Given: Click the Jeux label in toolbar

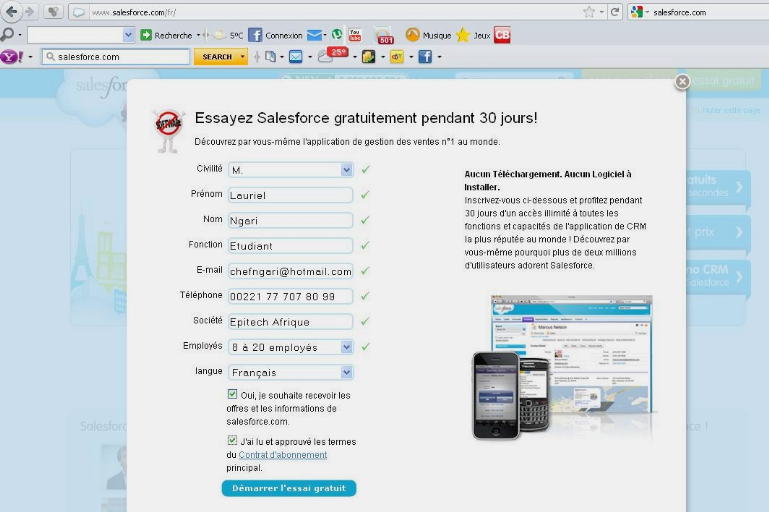Looking at the screenshot, I should [x=482, y=35].
